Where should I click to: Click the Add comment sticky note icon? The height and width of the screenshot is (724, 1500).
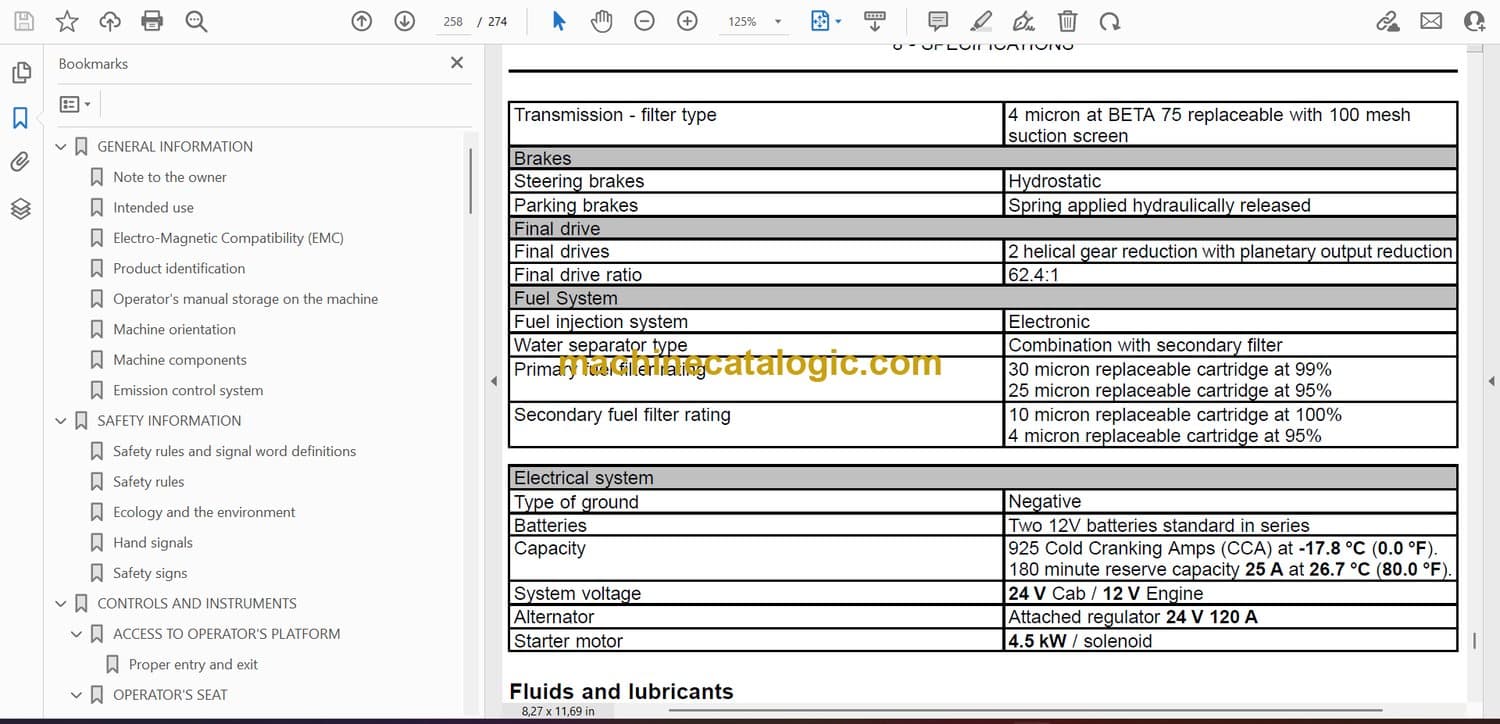click(x=938, y=21)
